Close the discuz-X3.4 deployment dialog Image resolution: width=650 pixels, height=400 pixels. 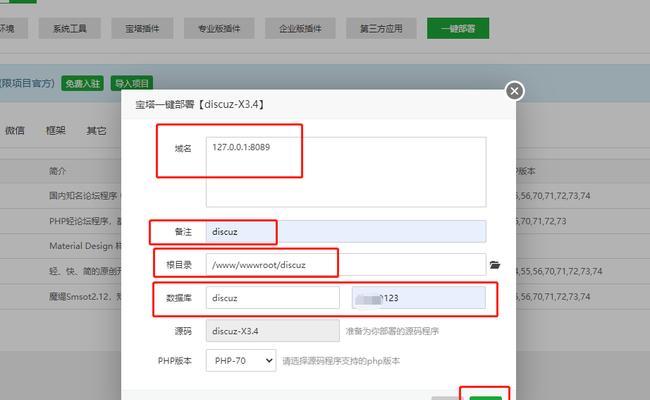(x=514, y=91)
